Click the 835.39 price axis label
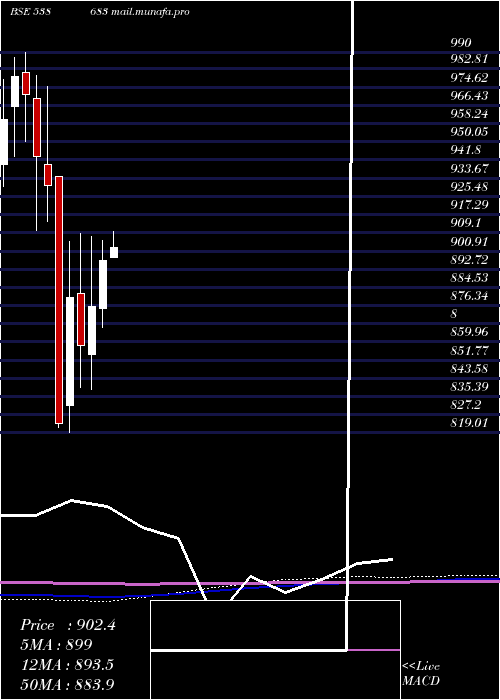This screenshot has height=700, width=500. pyautogui.click(x=469, y=386)
